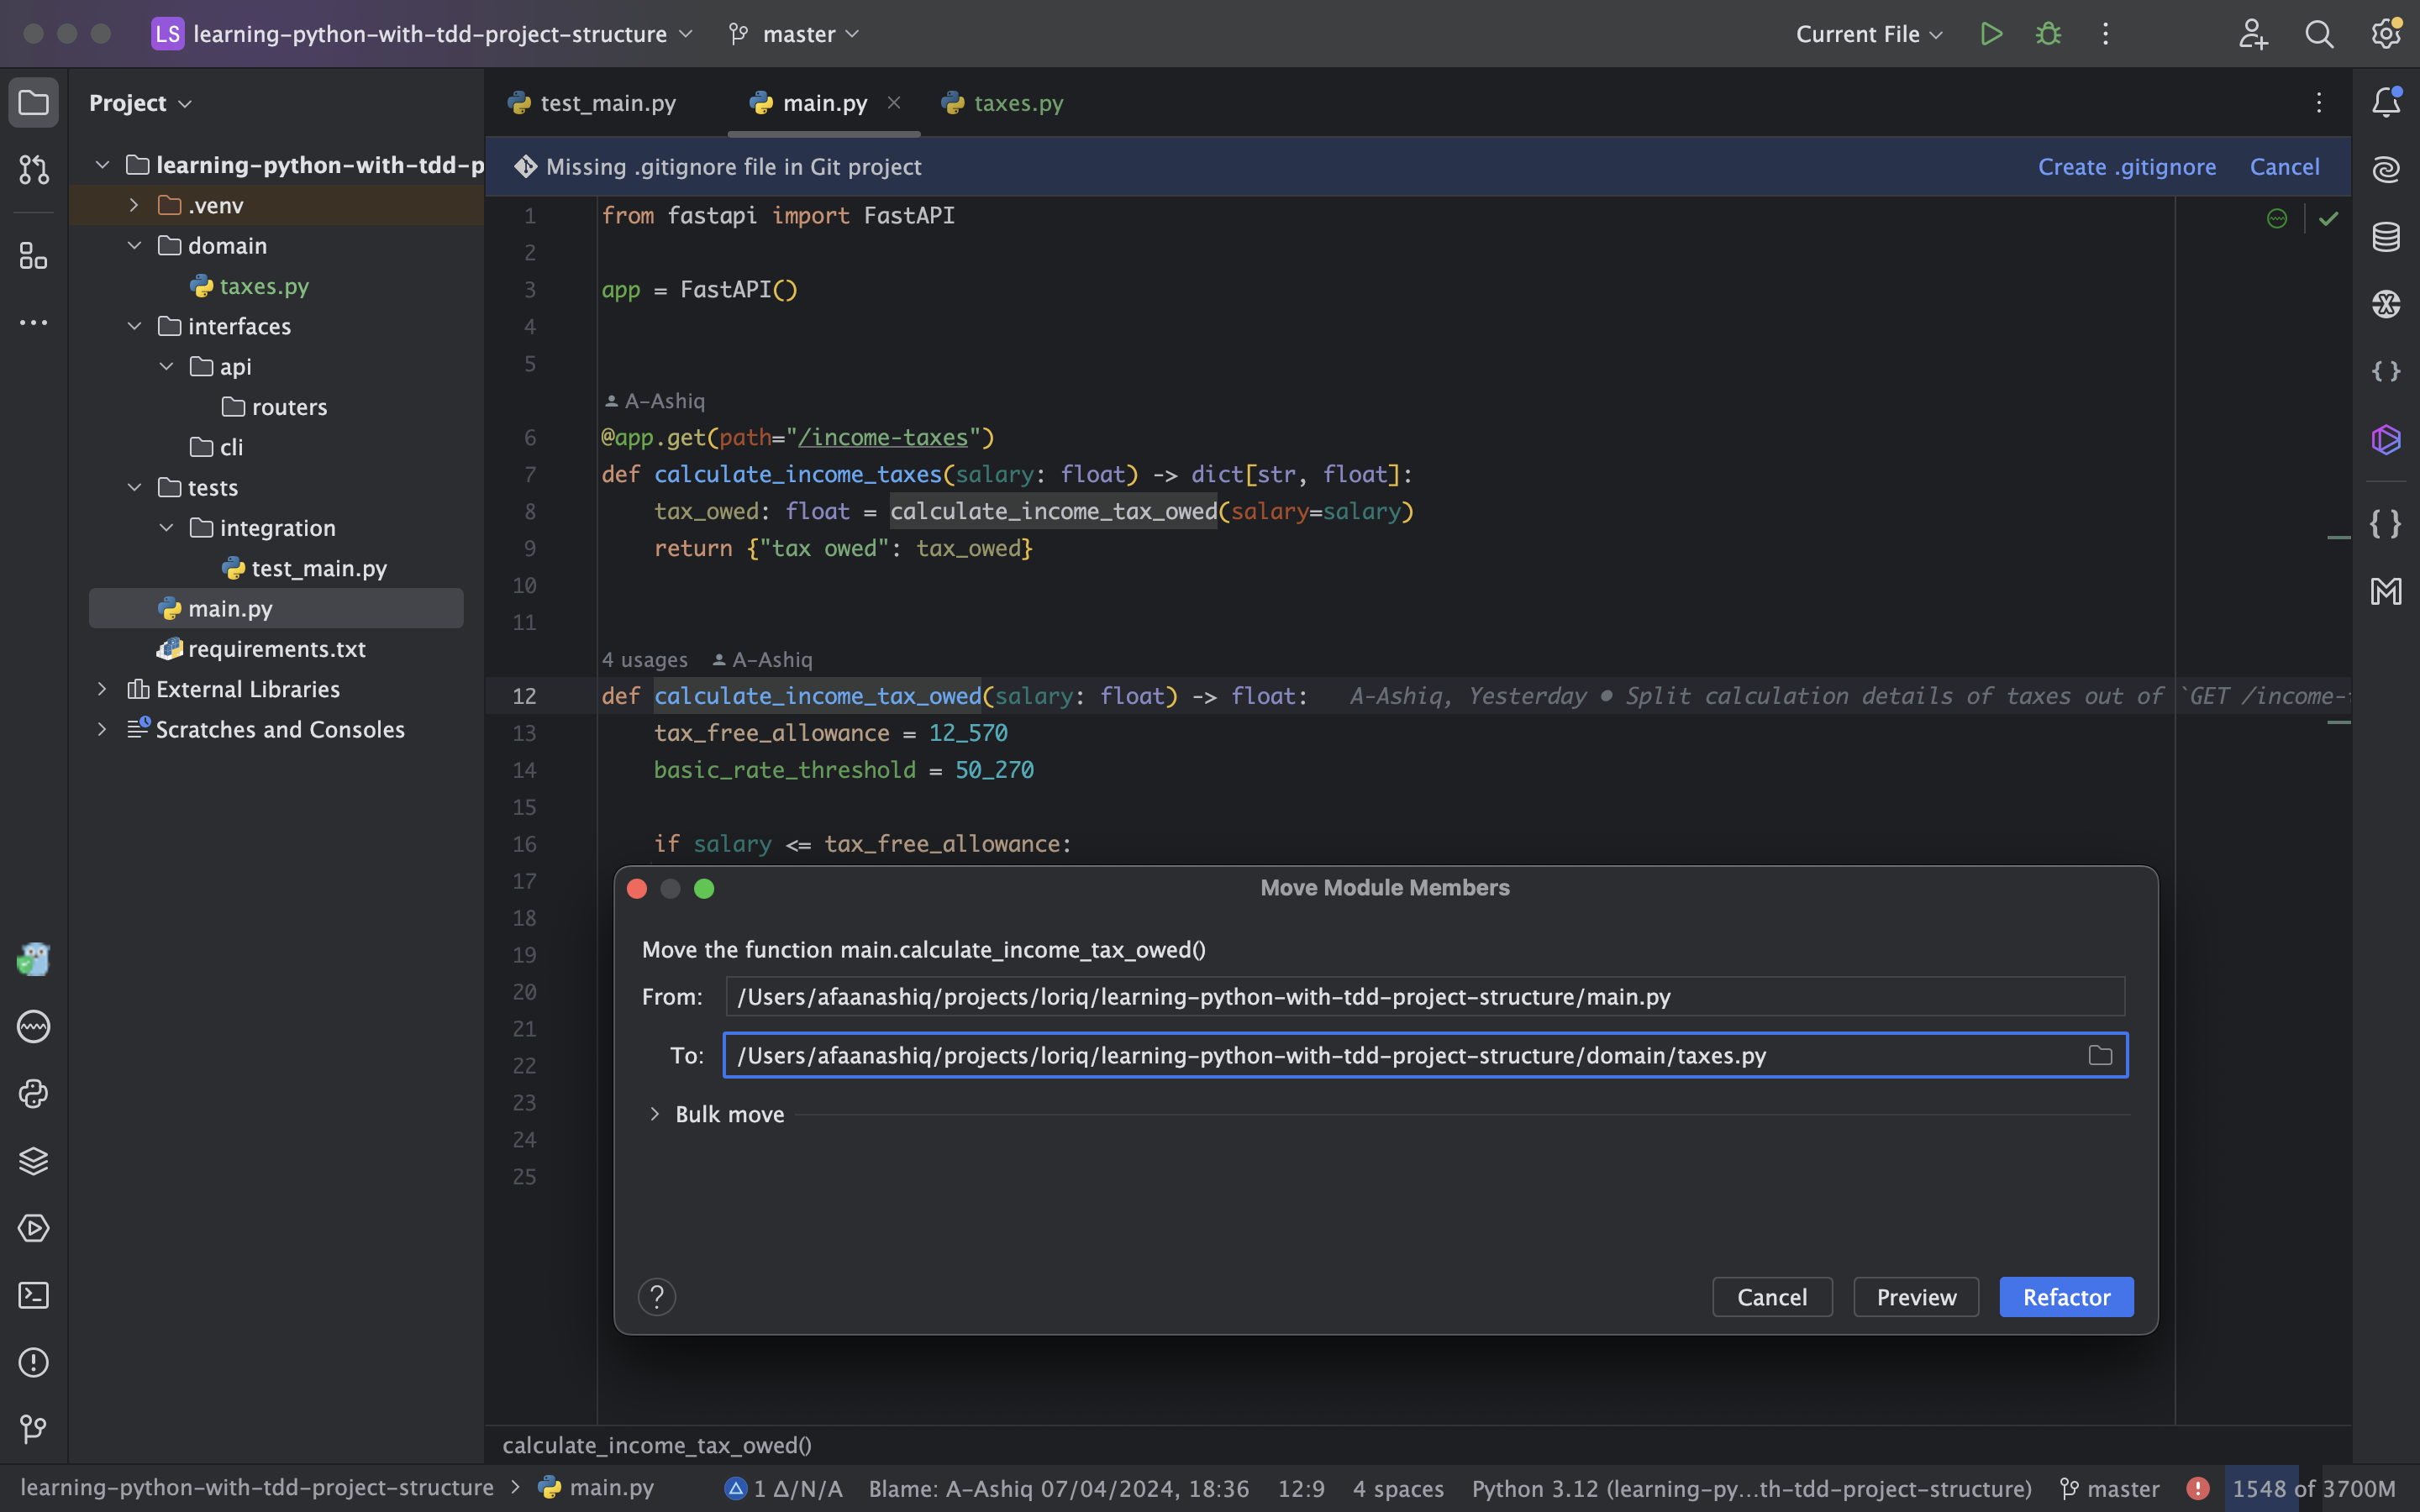Click the Refactor button

coord(2066,1297)
